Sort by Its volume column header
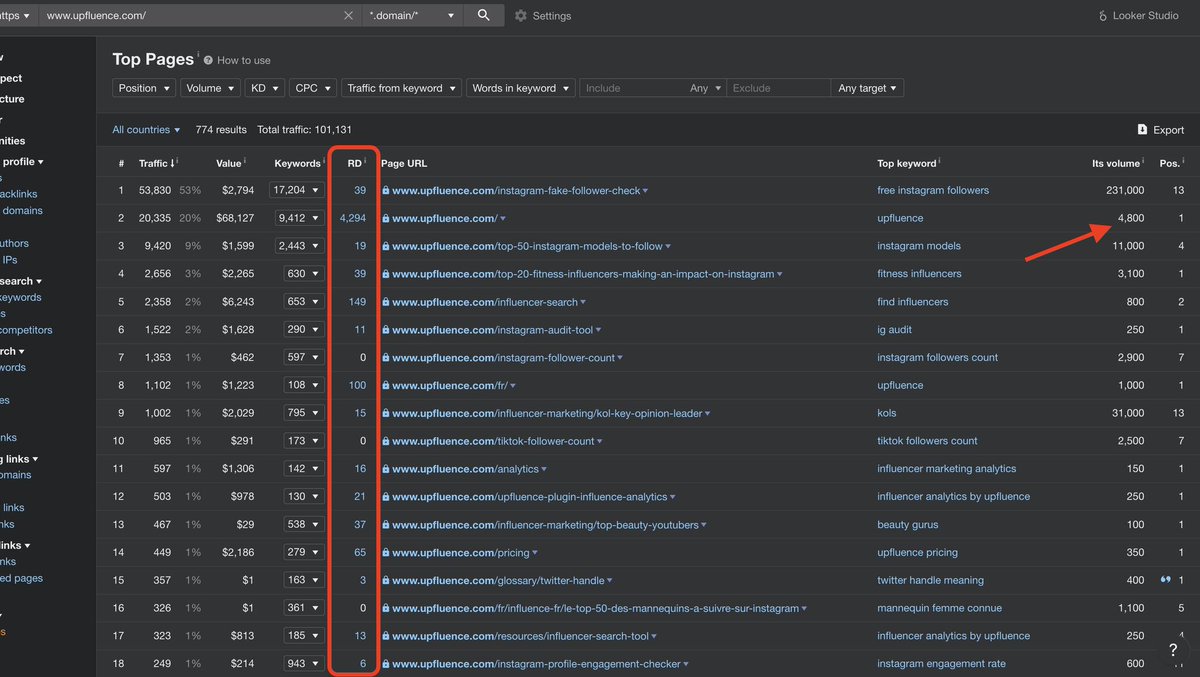 [x=1115, y=163]
